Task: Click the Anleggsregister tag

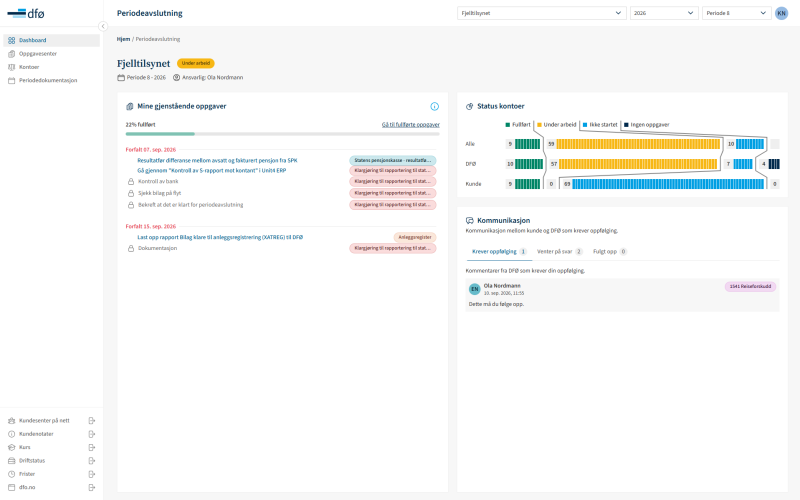Action: coord(415,237)
